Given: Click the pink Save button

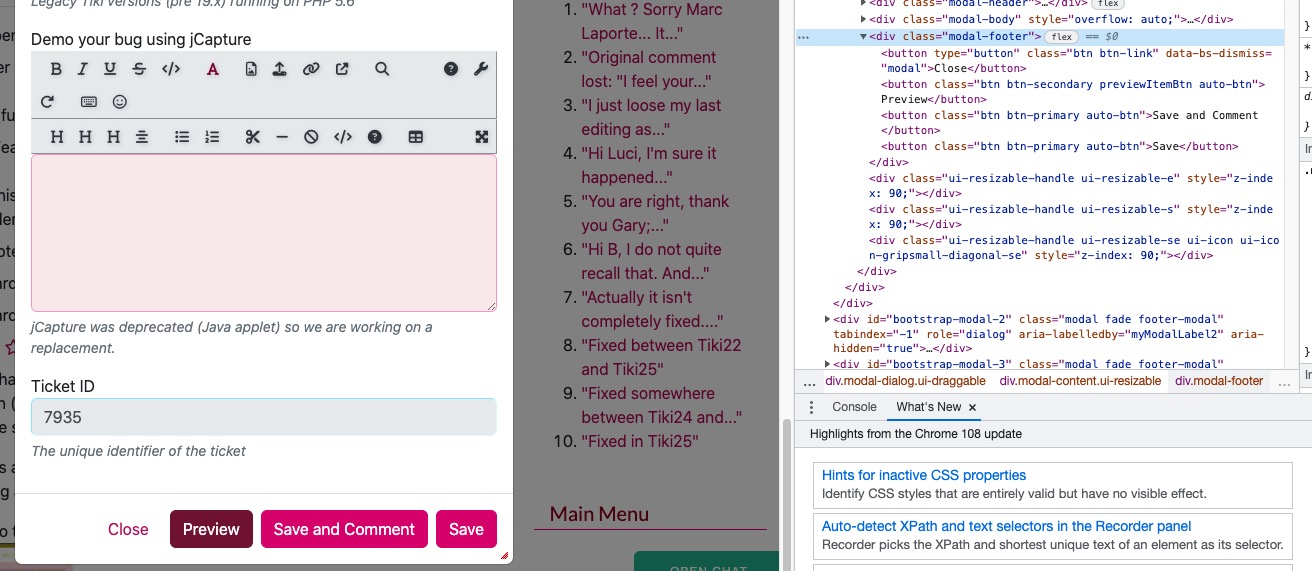Looking at the screenshot, I should point(466,529).
